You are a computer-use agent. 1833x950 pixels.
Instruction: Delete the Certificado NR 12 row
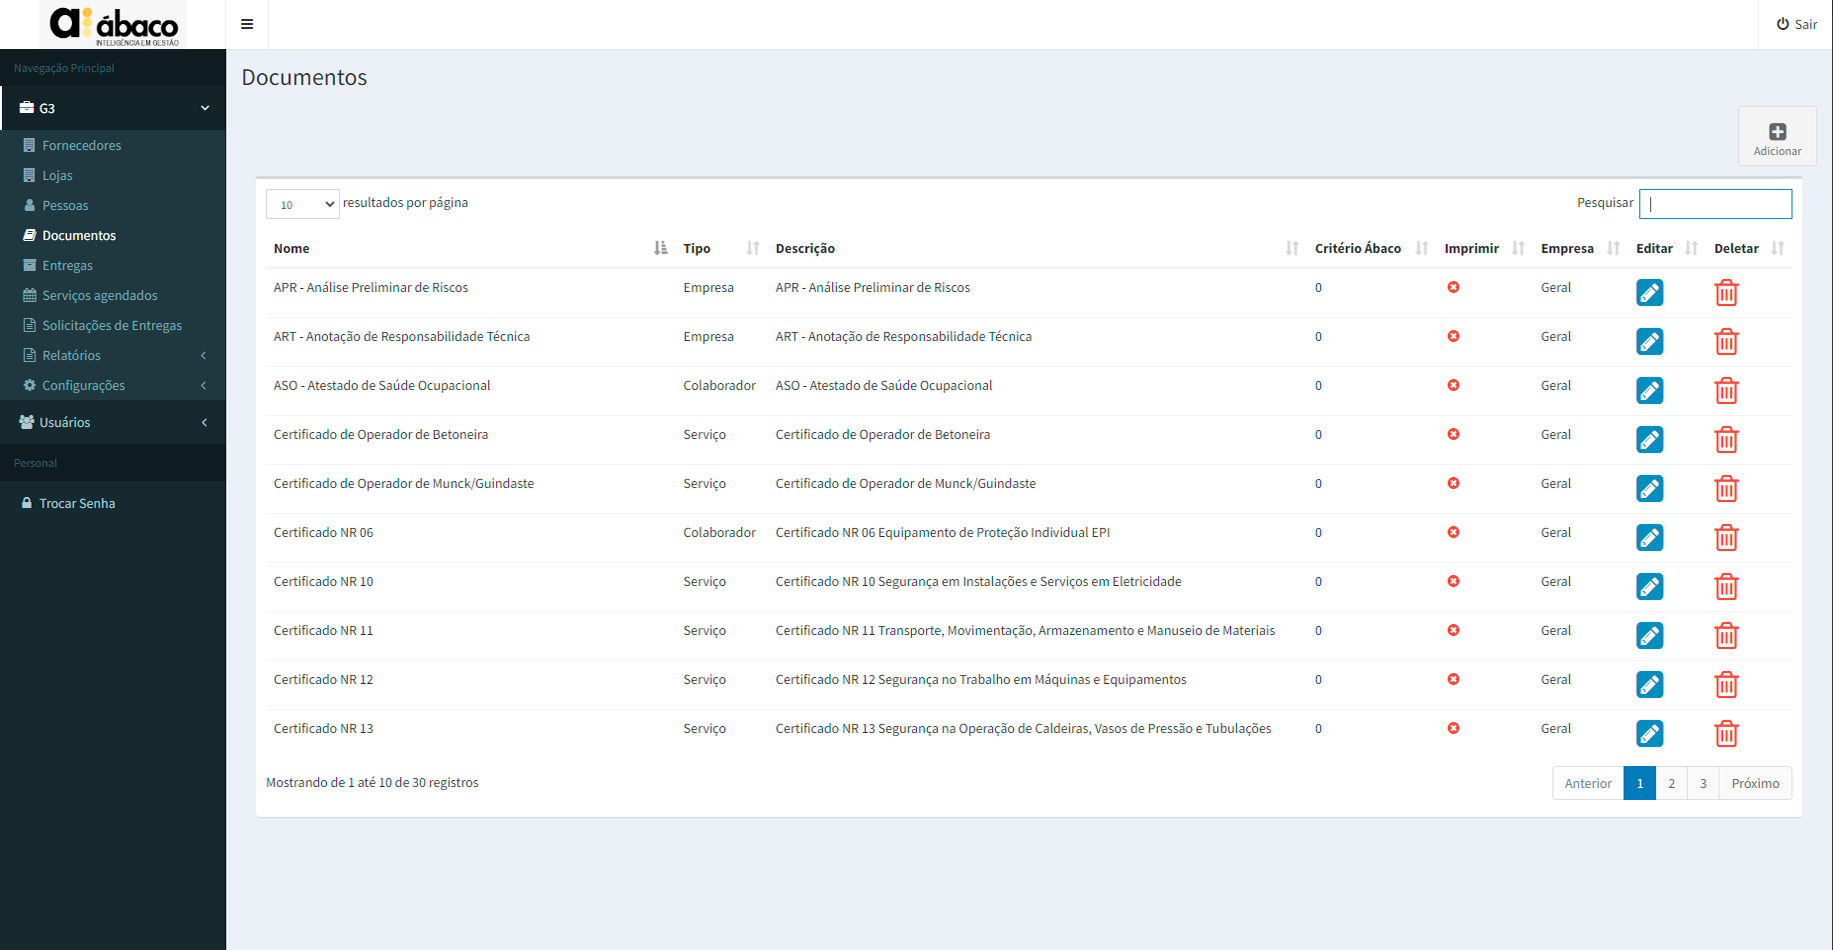pos(1726,685)
